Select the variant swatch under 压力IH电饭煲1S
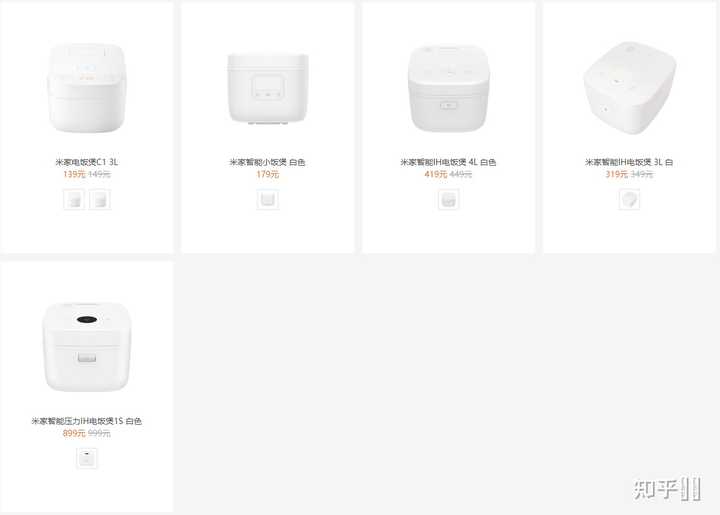 click(x=87, y=458)
